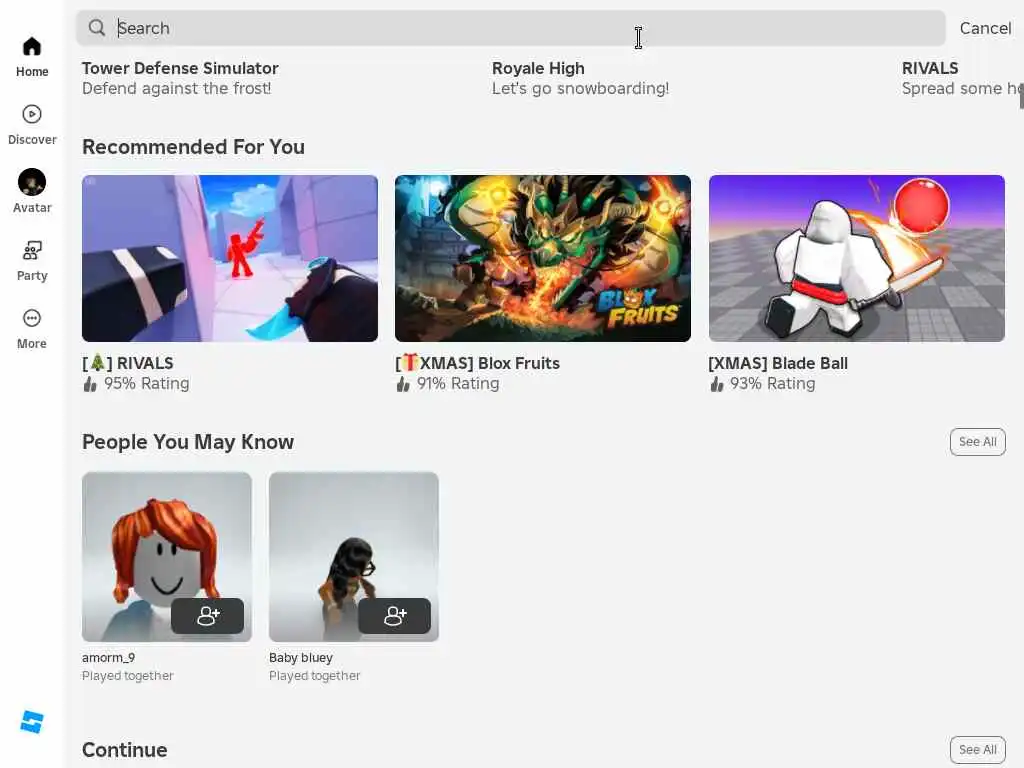Open the More menu
Image resolution: width=1024 pixels, height=768 pixels.
coord(31,328)
